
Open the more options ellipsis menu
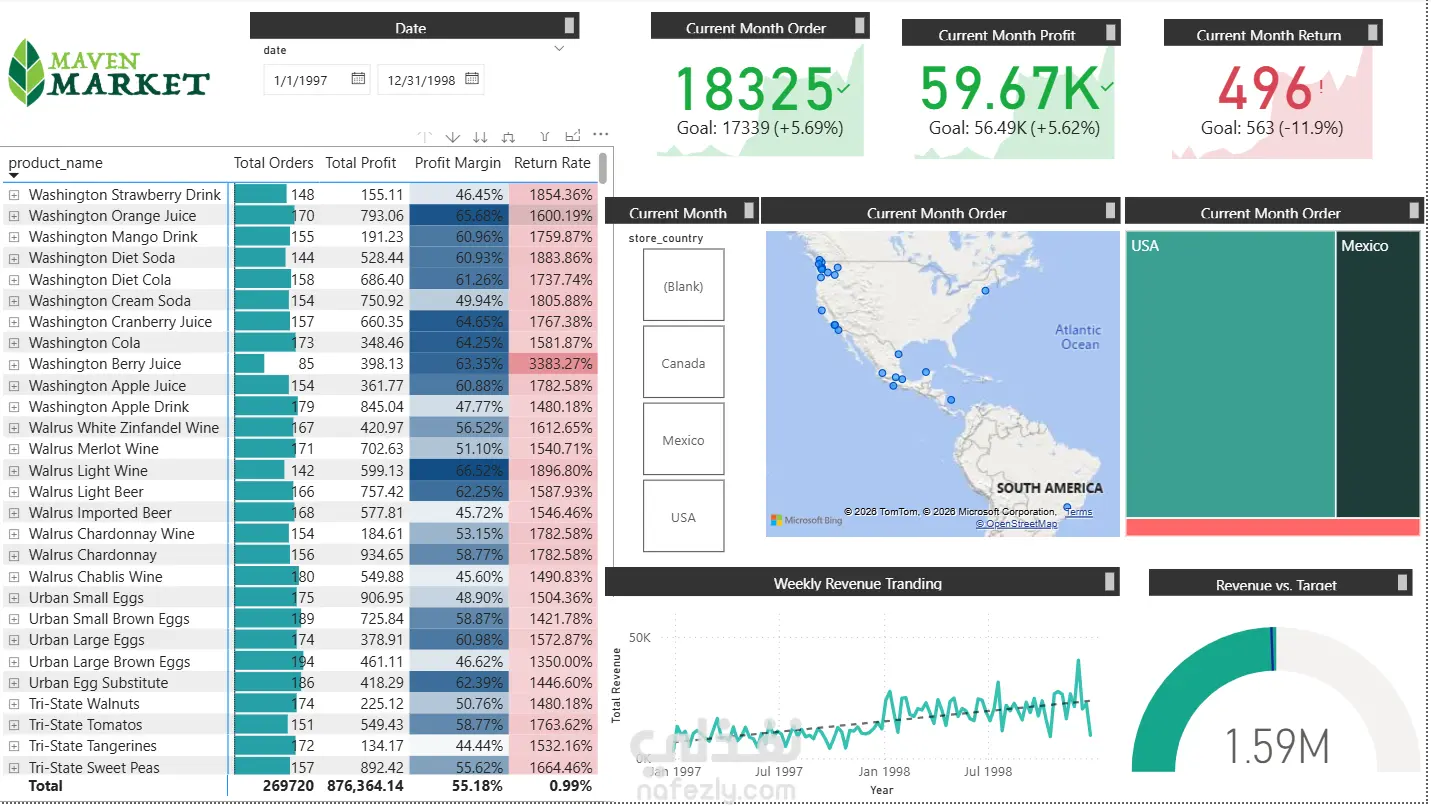click(601, 134)
